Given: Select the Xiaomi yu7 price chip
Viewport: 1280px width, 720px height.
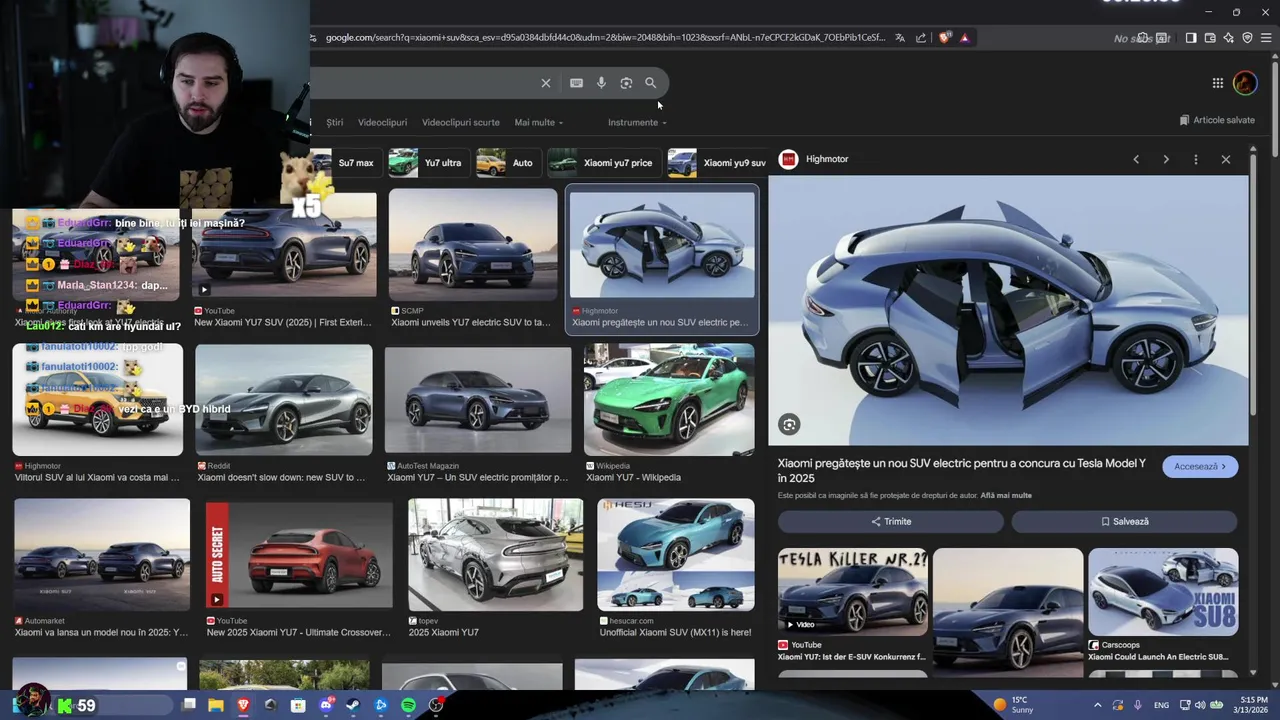Looking at the screenshot, I should [602, 163].
